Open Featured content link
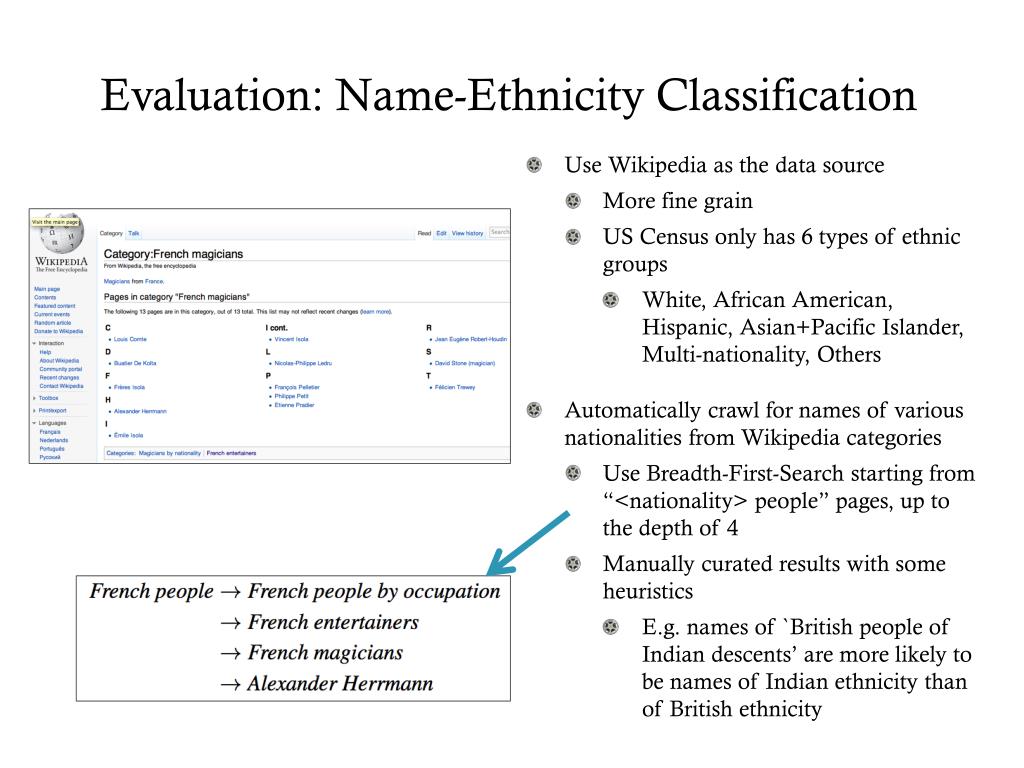 coord(55,306)
